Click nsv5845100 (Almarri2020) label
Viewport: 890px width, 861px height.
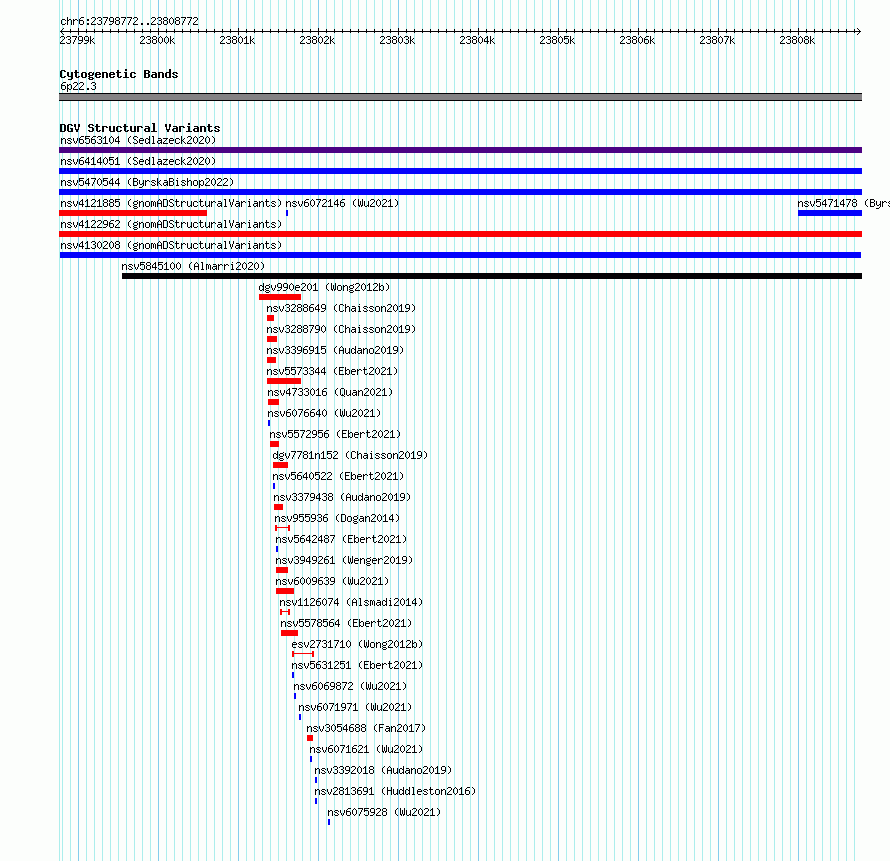coord(193,266)
